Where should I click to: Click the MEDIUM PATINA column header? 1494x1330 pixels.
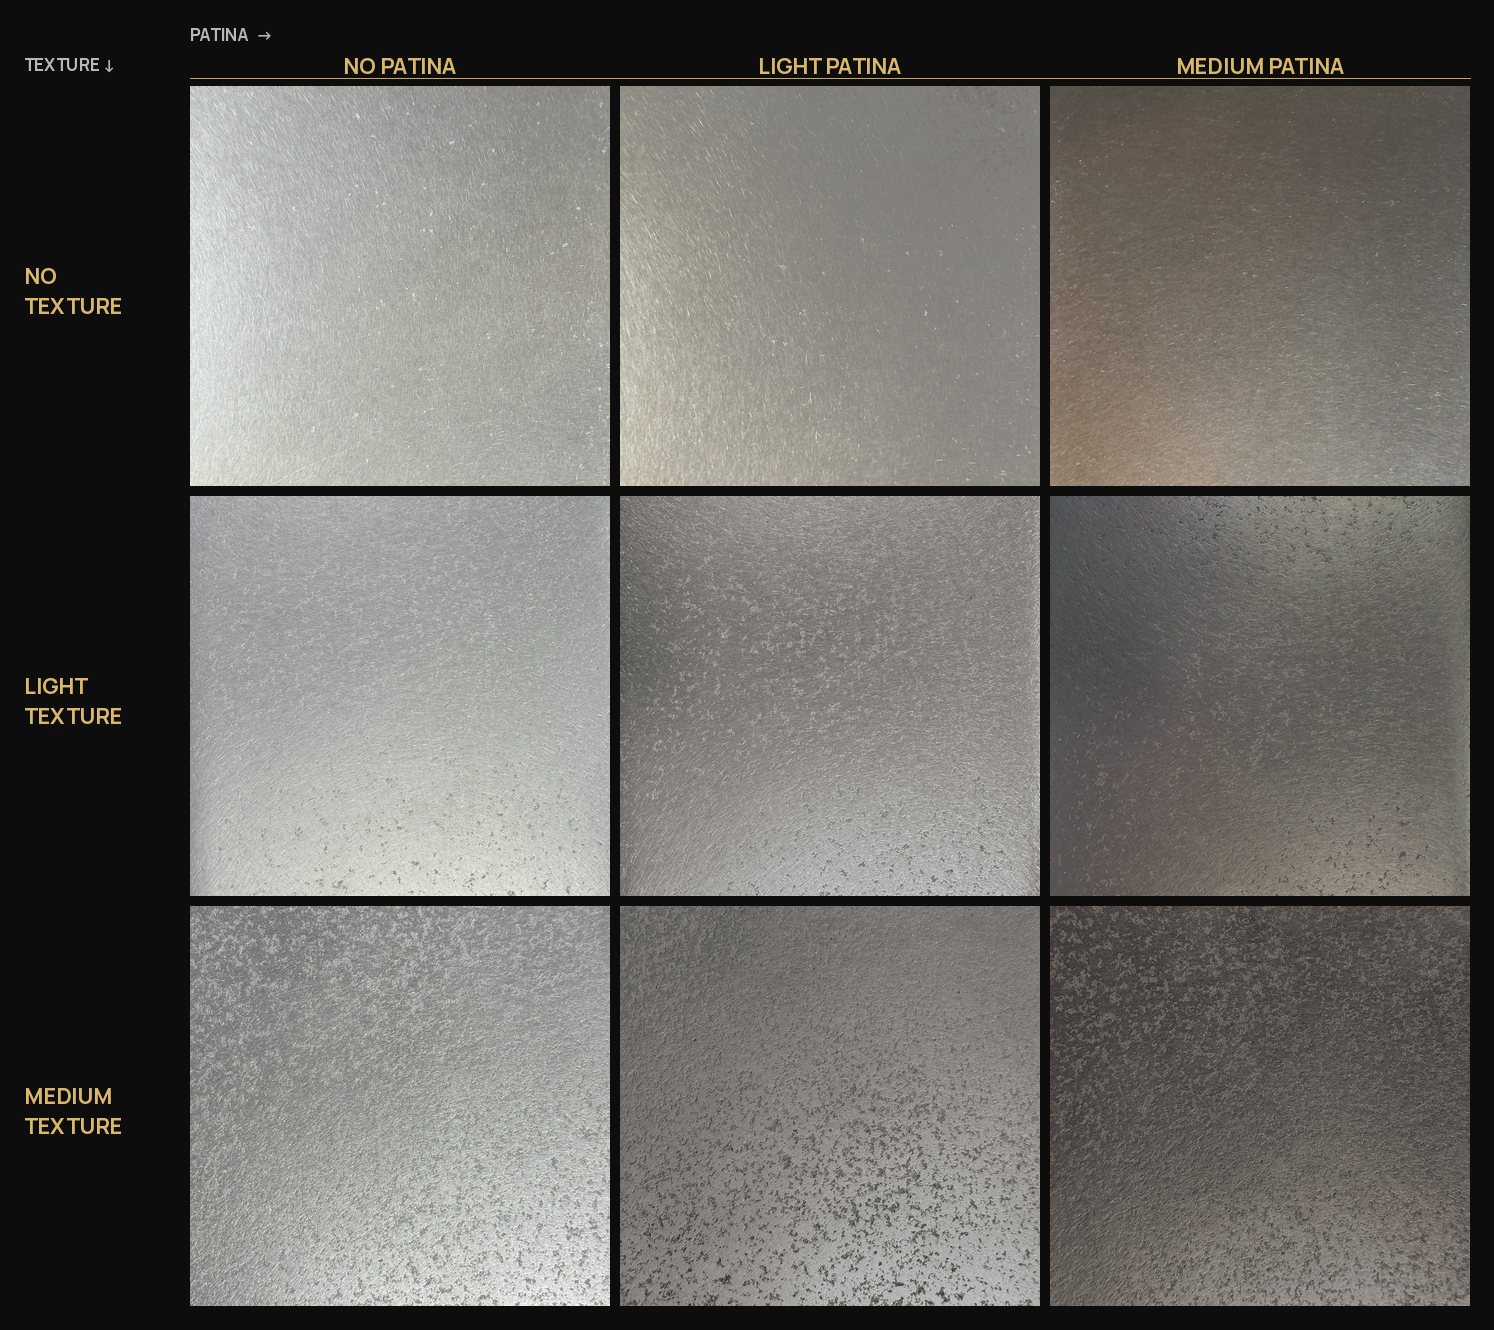pyautogui.click(x=1260, y=66)
